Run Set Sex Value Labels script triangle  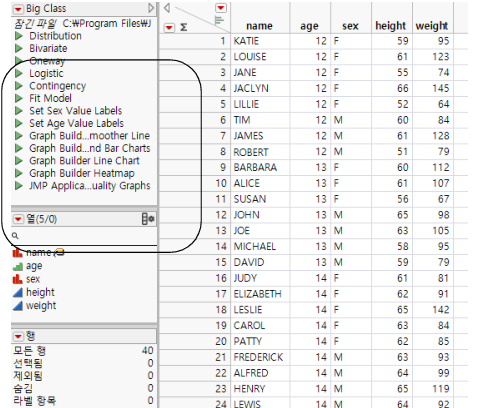pos(19,111)
